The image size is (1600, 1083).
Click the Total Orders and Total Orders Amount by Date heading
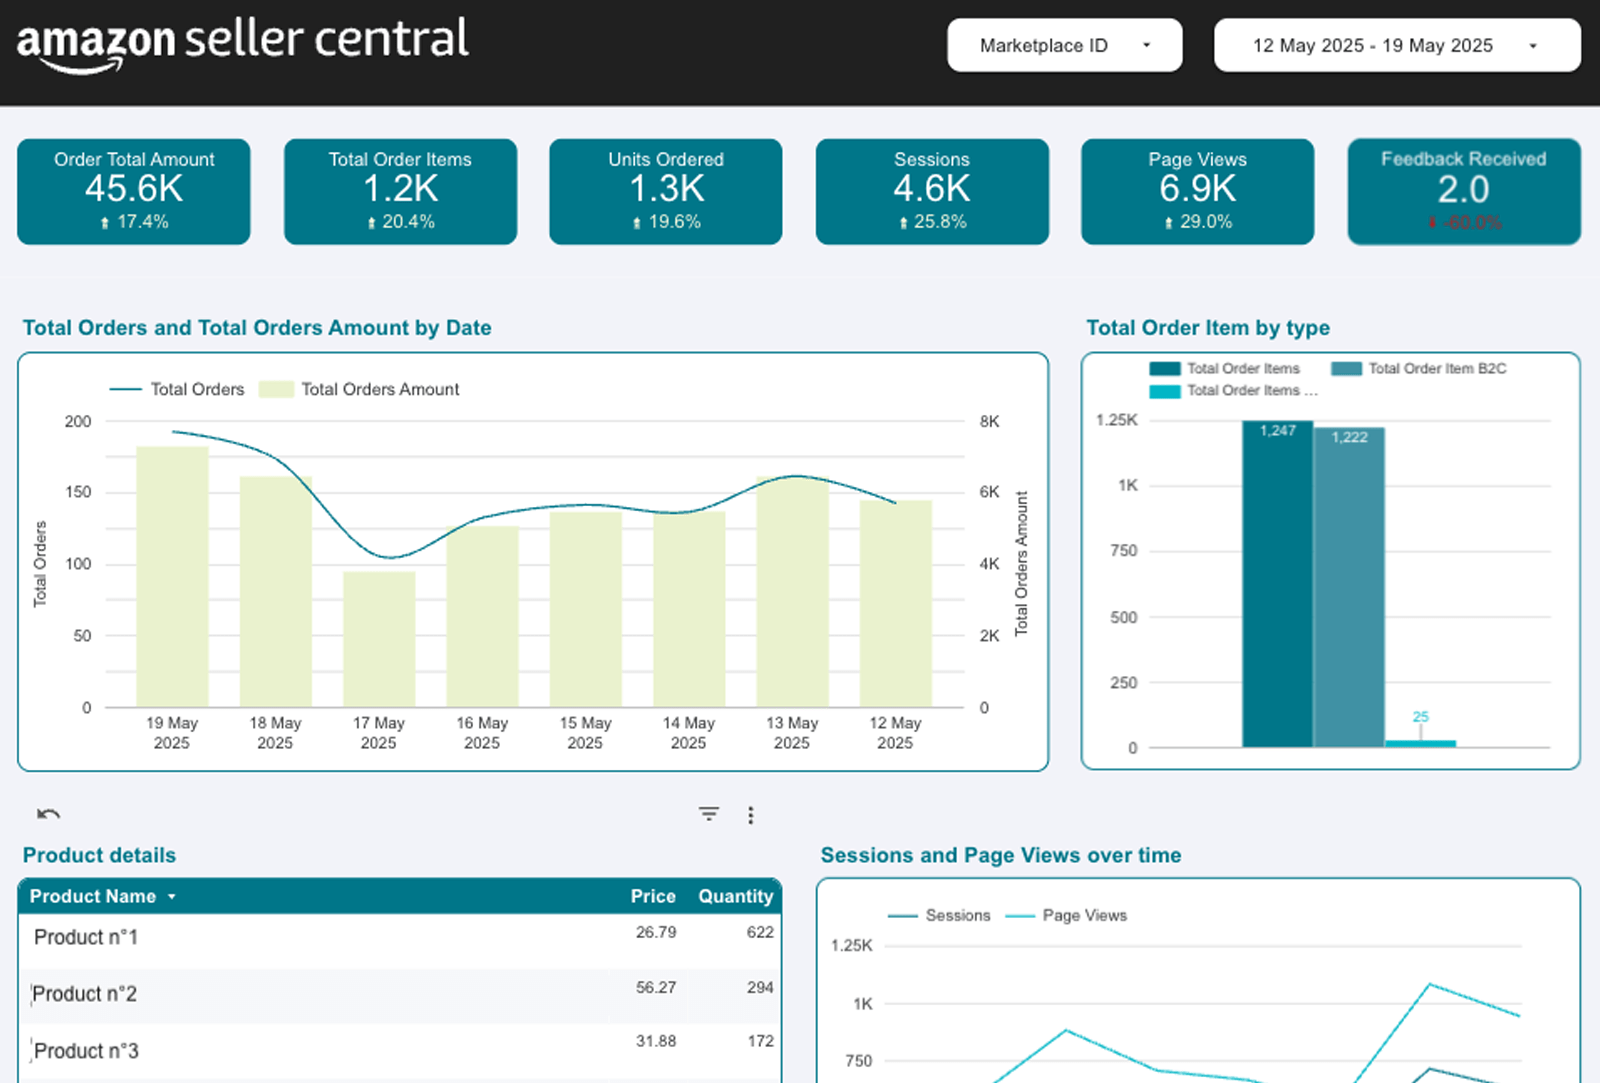pos(257,328)
